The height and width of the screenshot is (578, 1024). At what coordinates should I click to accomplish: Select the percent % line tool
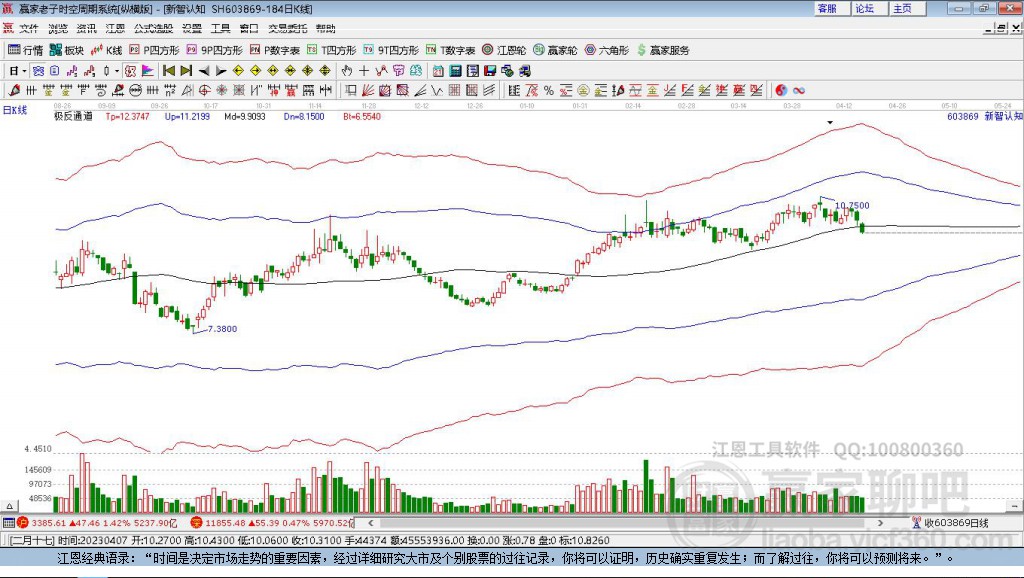point(549,90)
